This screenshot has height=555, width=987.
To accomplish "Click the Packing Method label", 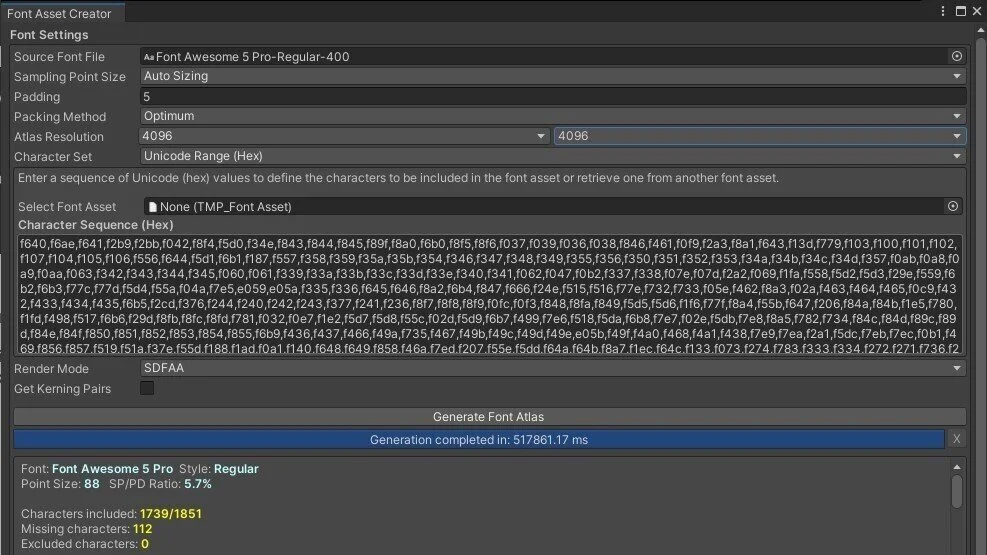I will (x=60, y=117).
